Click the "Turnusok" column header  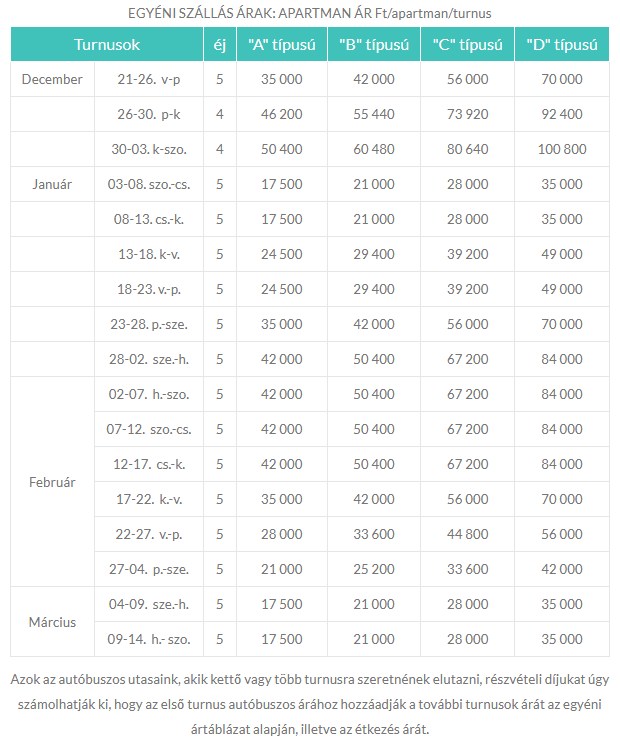point(107,46)
